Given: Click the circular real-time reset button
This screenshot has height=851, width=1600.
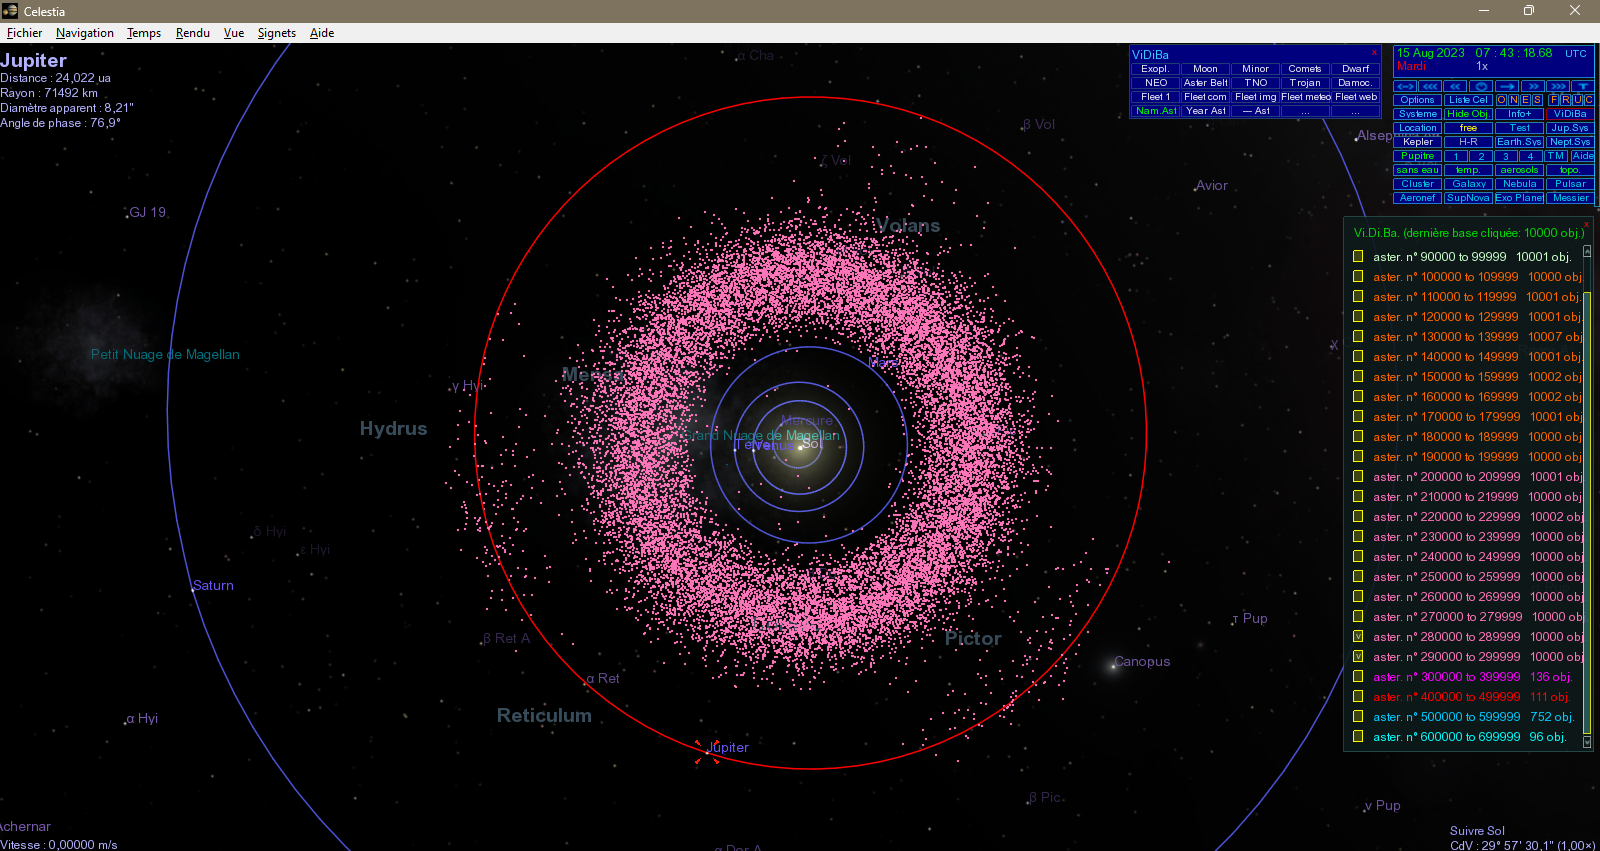Looking at the screenshot, I should pyautogui.click(x=1481, y=86).
